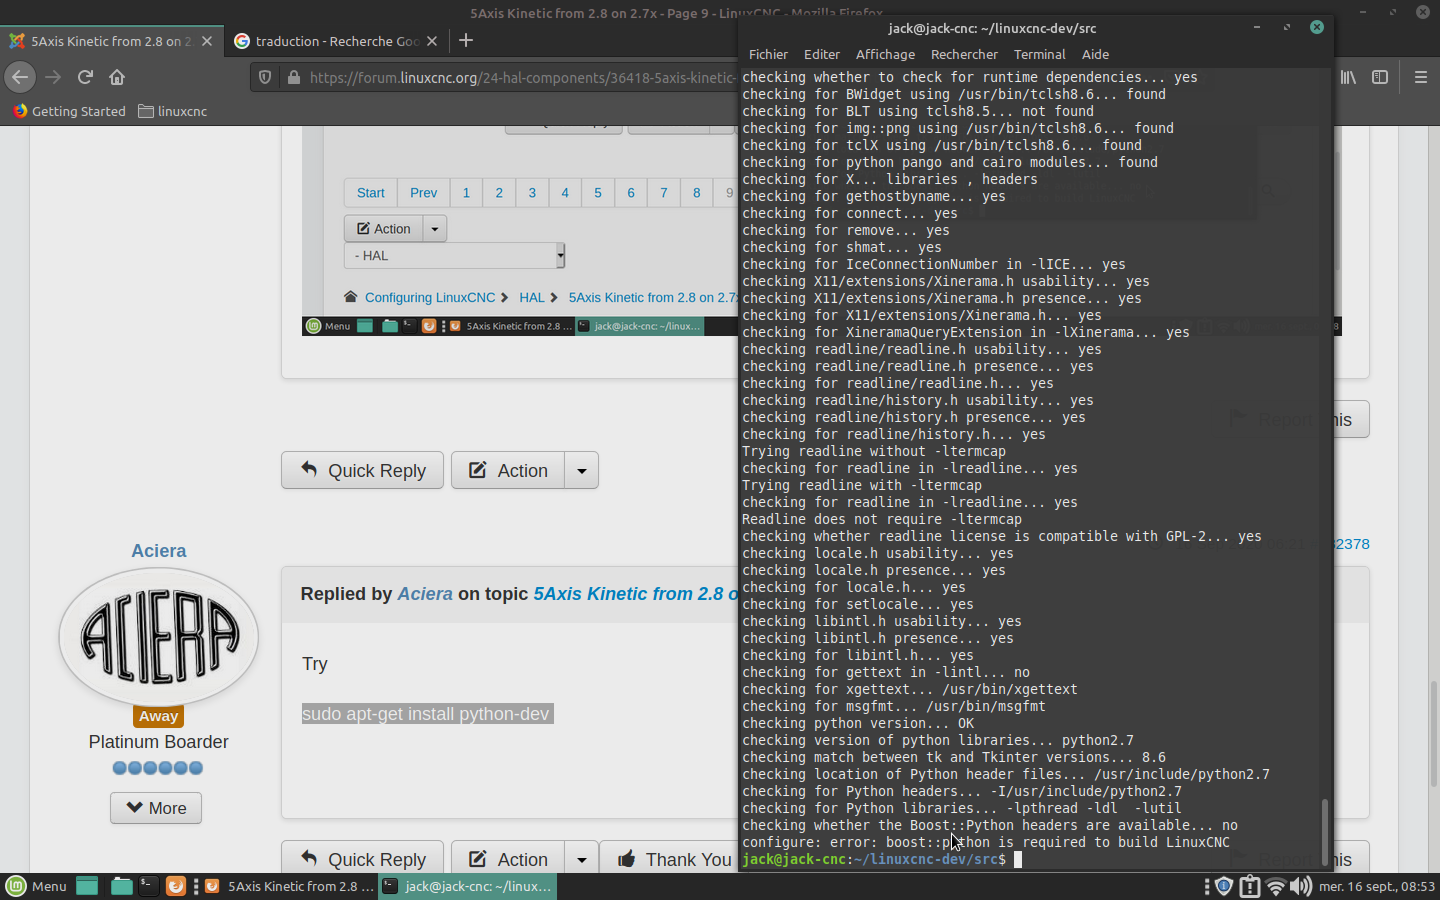
Task: Click the Aciera avatar image
Action: 158,637
